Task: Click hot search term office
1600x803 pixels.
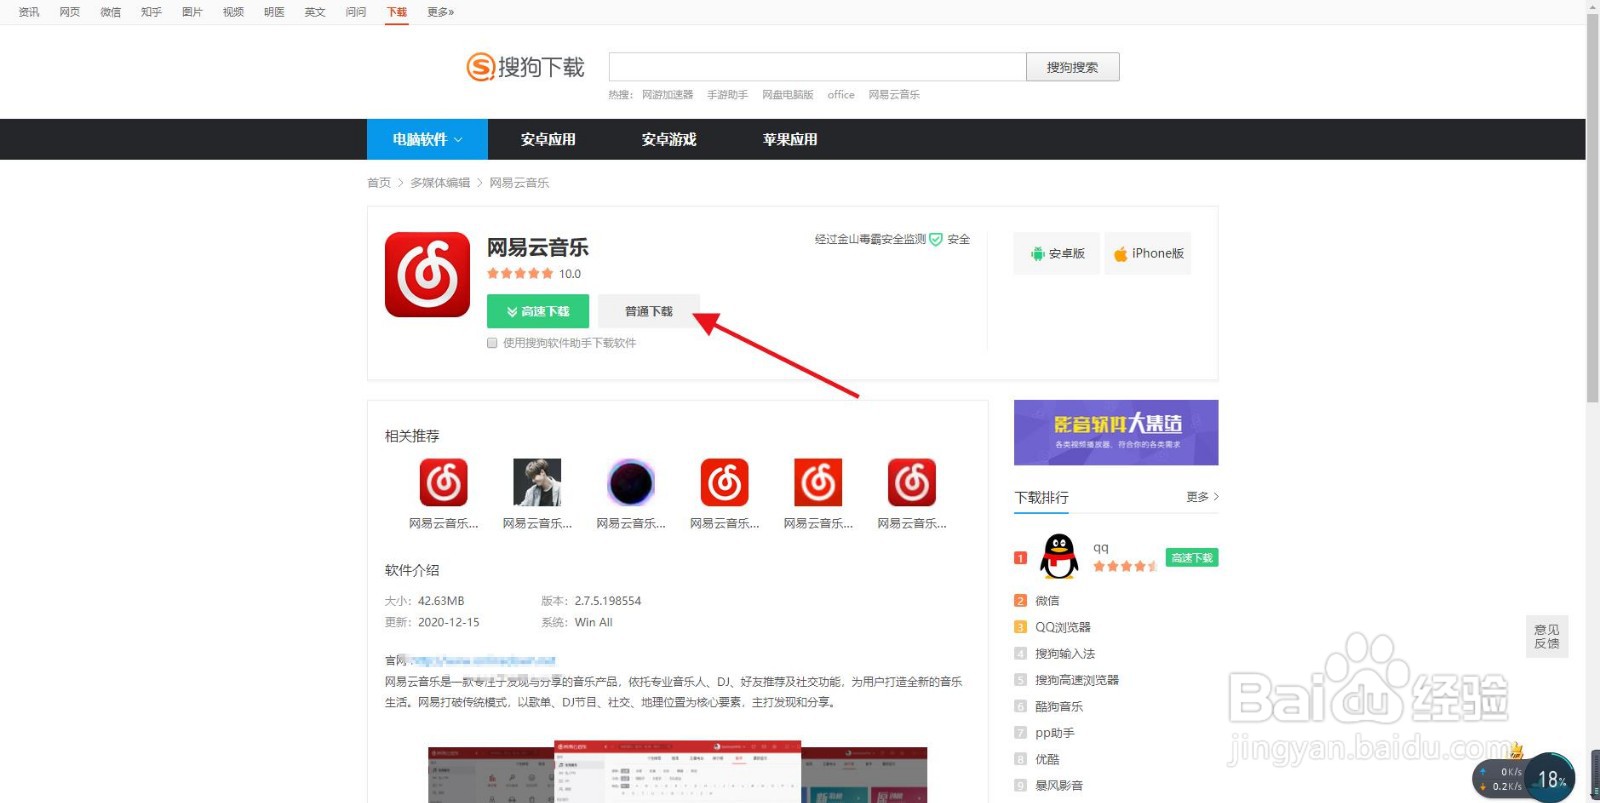Action: [841, 95]
